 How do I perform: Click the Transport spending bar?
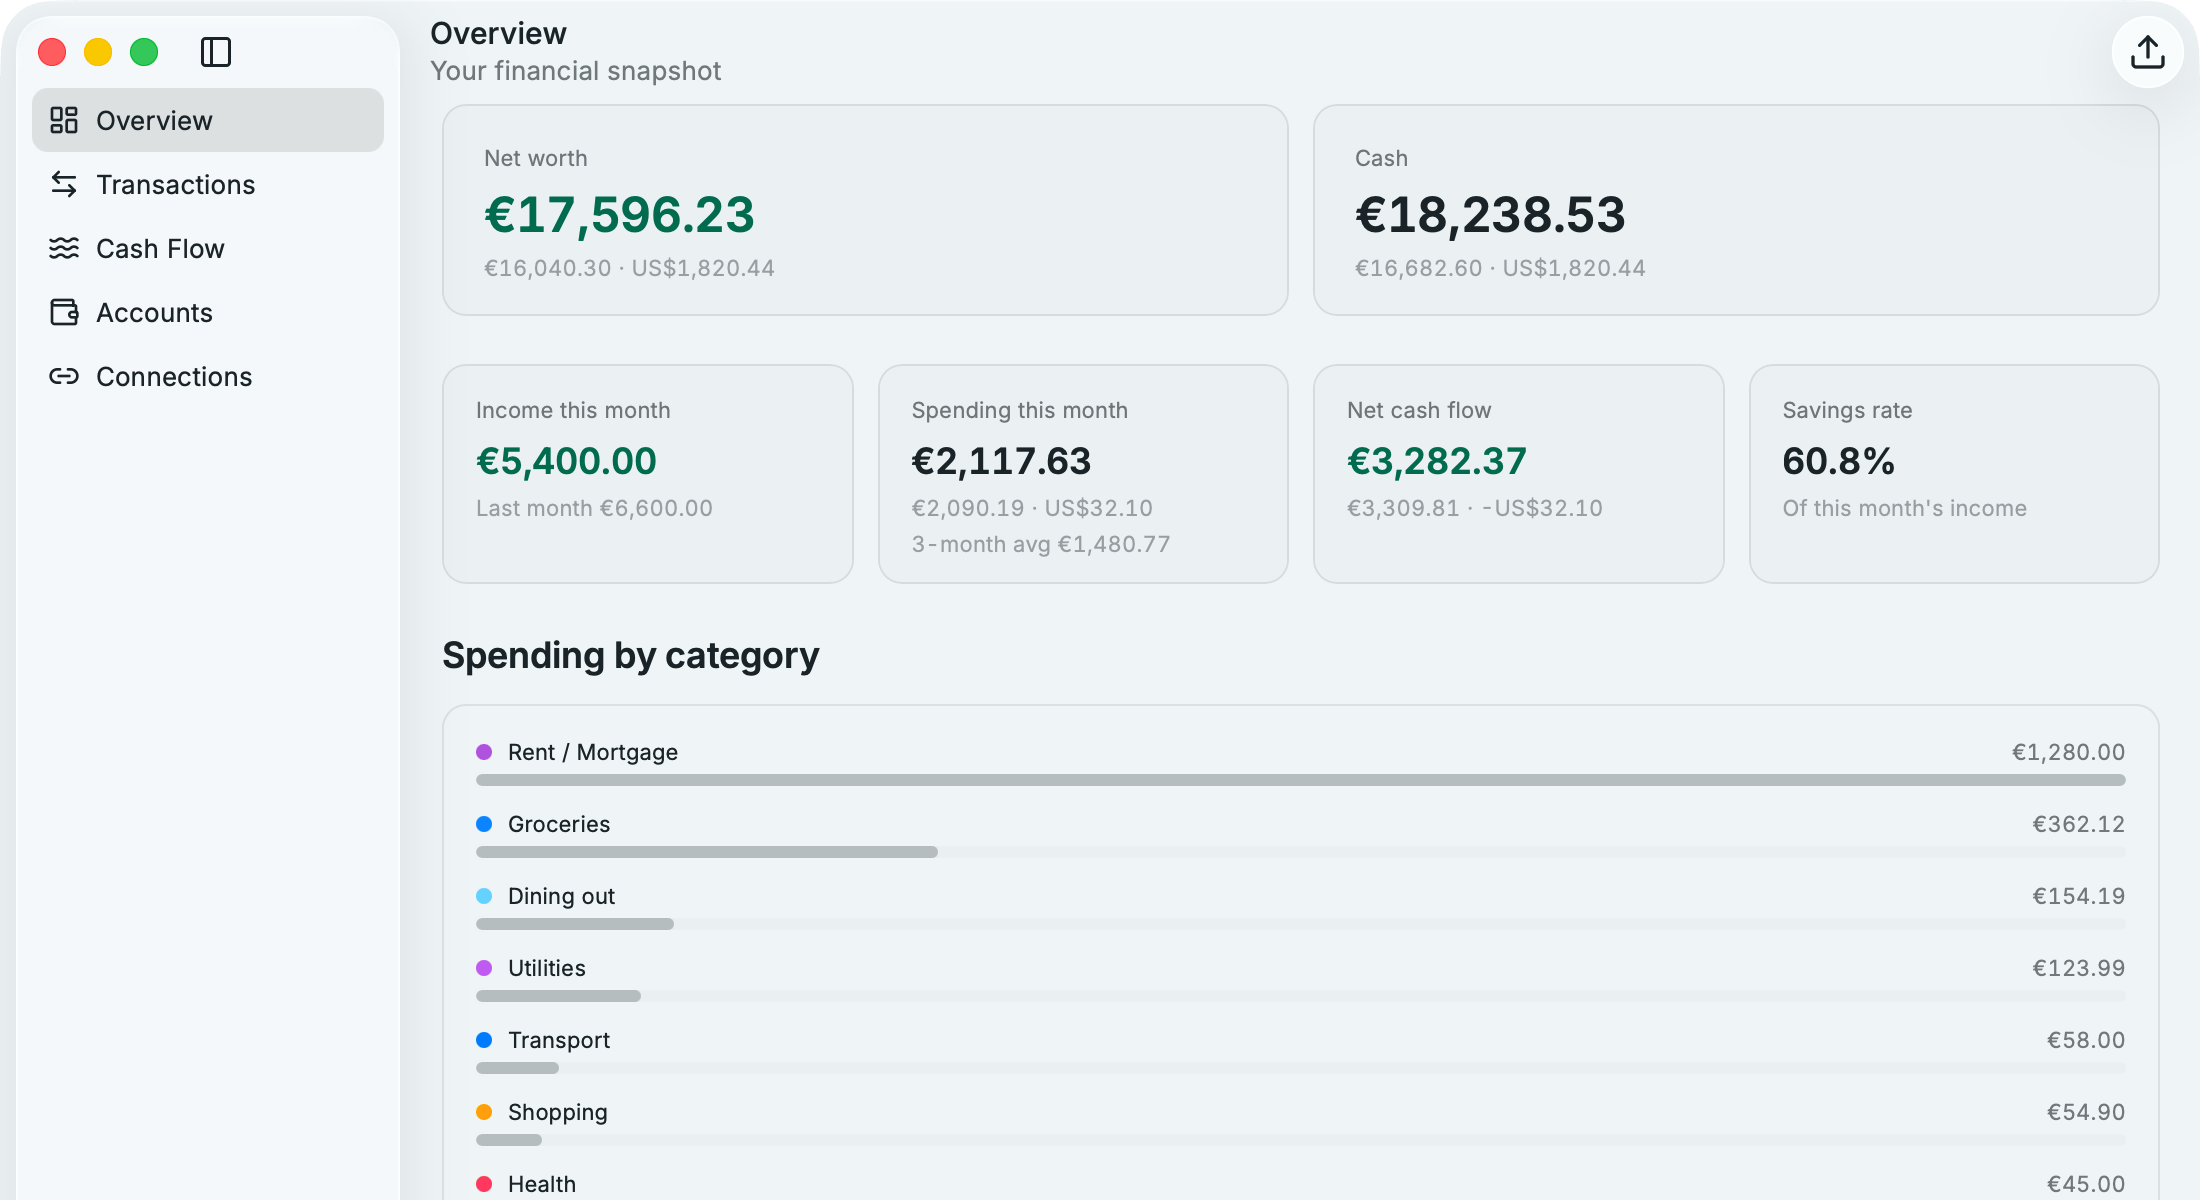tap(1301, 1068)
